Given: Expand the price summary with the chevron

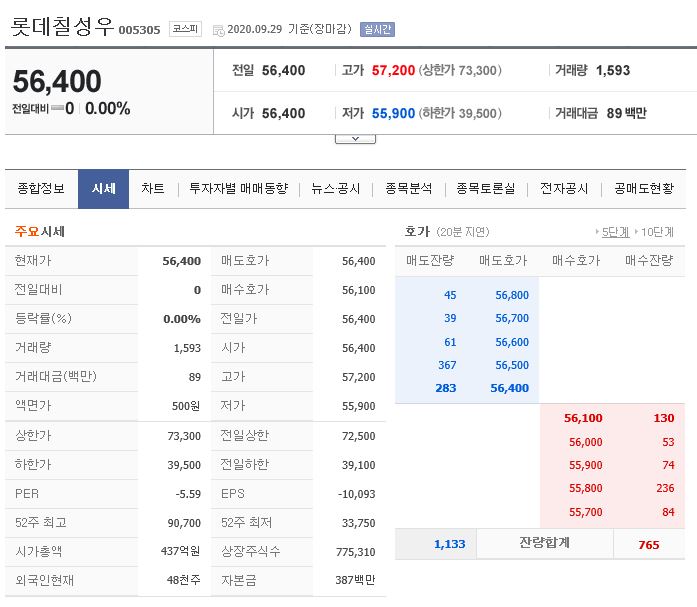Looking at the screenshot, I should coord(355,139).
